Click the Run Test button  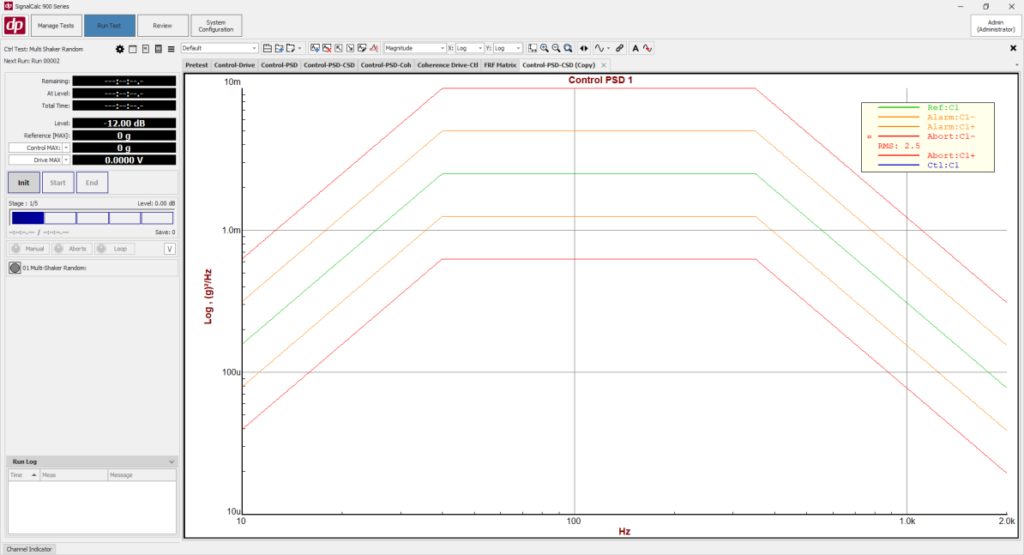pyautogui.click(x=109, y=25)
